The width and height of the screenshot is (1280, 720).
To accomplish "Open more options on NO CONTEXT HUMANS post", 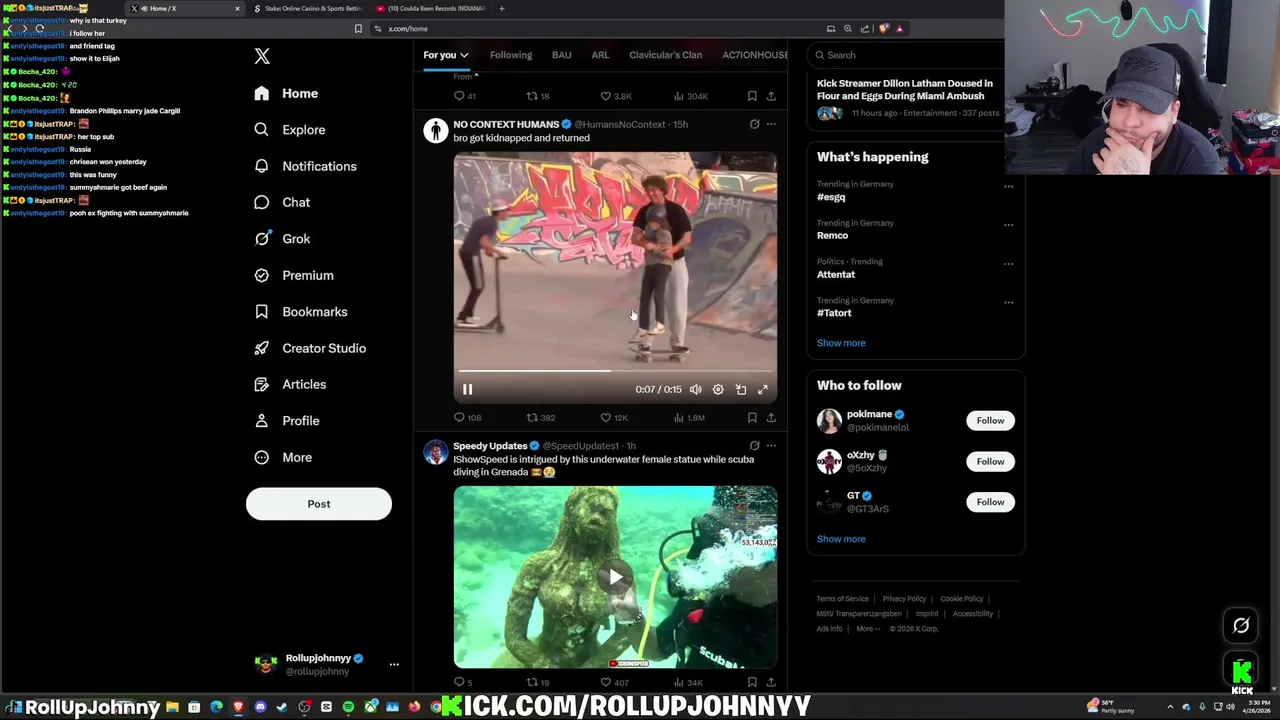I will pyautogui.click(x=771, y=124).
